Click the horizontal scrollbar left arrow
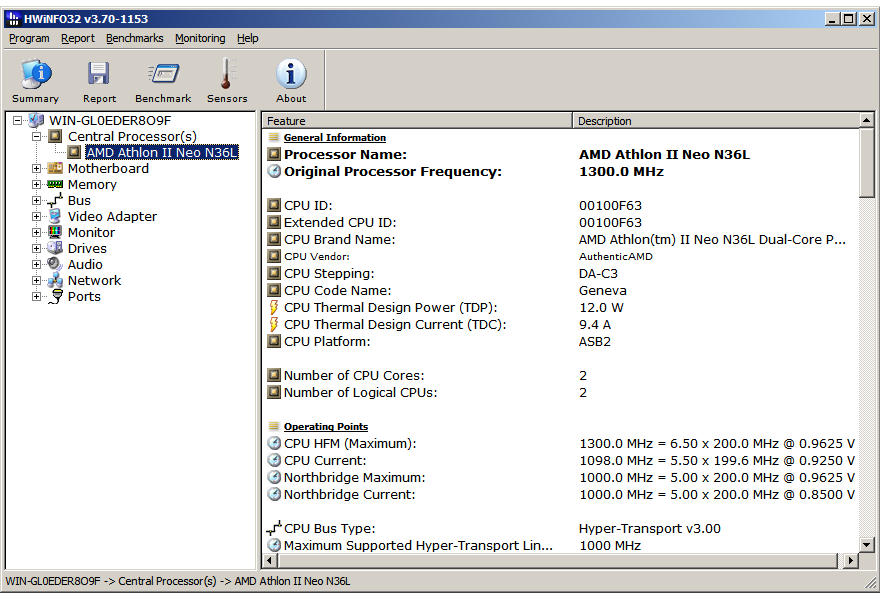 [x=270, y=560]
